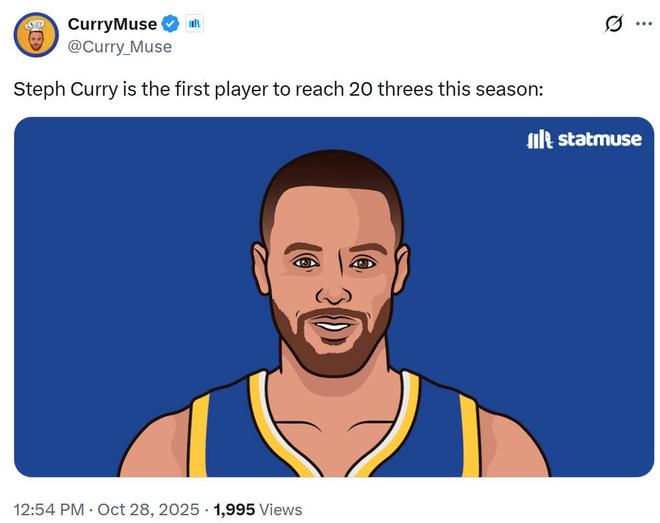Click the word "Steph Curry" in tweet

pos(61,89)
